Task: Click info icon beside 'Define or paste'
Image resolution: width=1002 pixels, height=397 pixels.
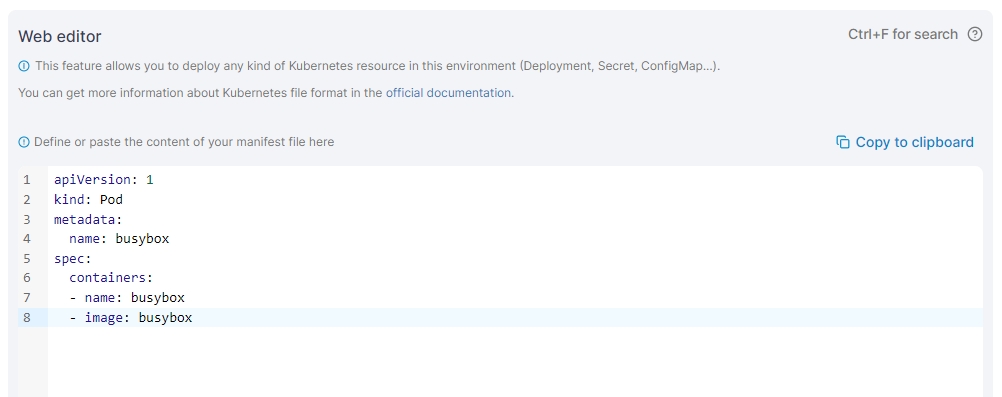Action: point(24,142)
